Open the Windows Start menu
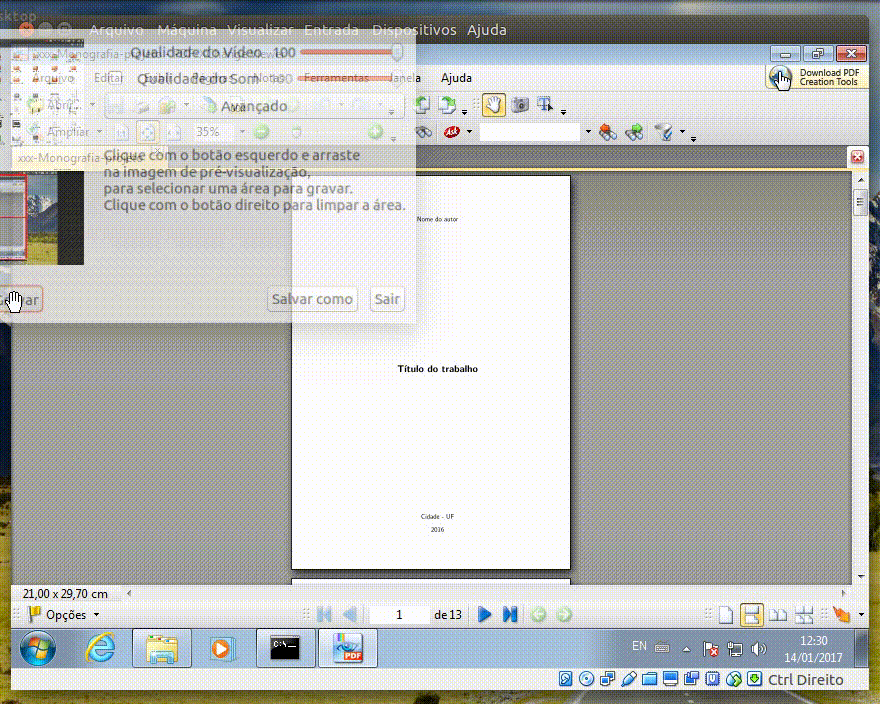The height and width of the screenshot is (704, 880). (x=38, y=648)
